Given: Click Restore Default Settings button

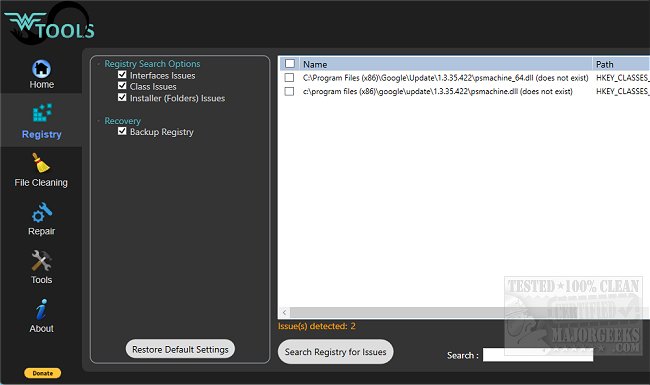Looking at the screenshot, I should (x=180, y=349).
